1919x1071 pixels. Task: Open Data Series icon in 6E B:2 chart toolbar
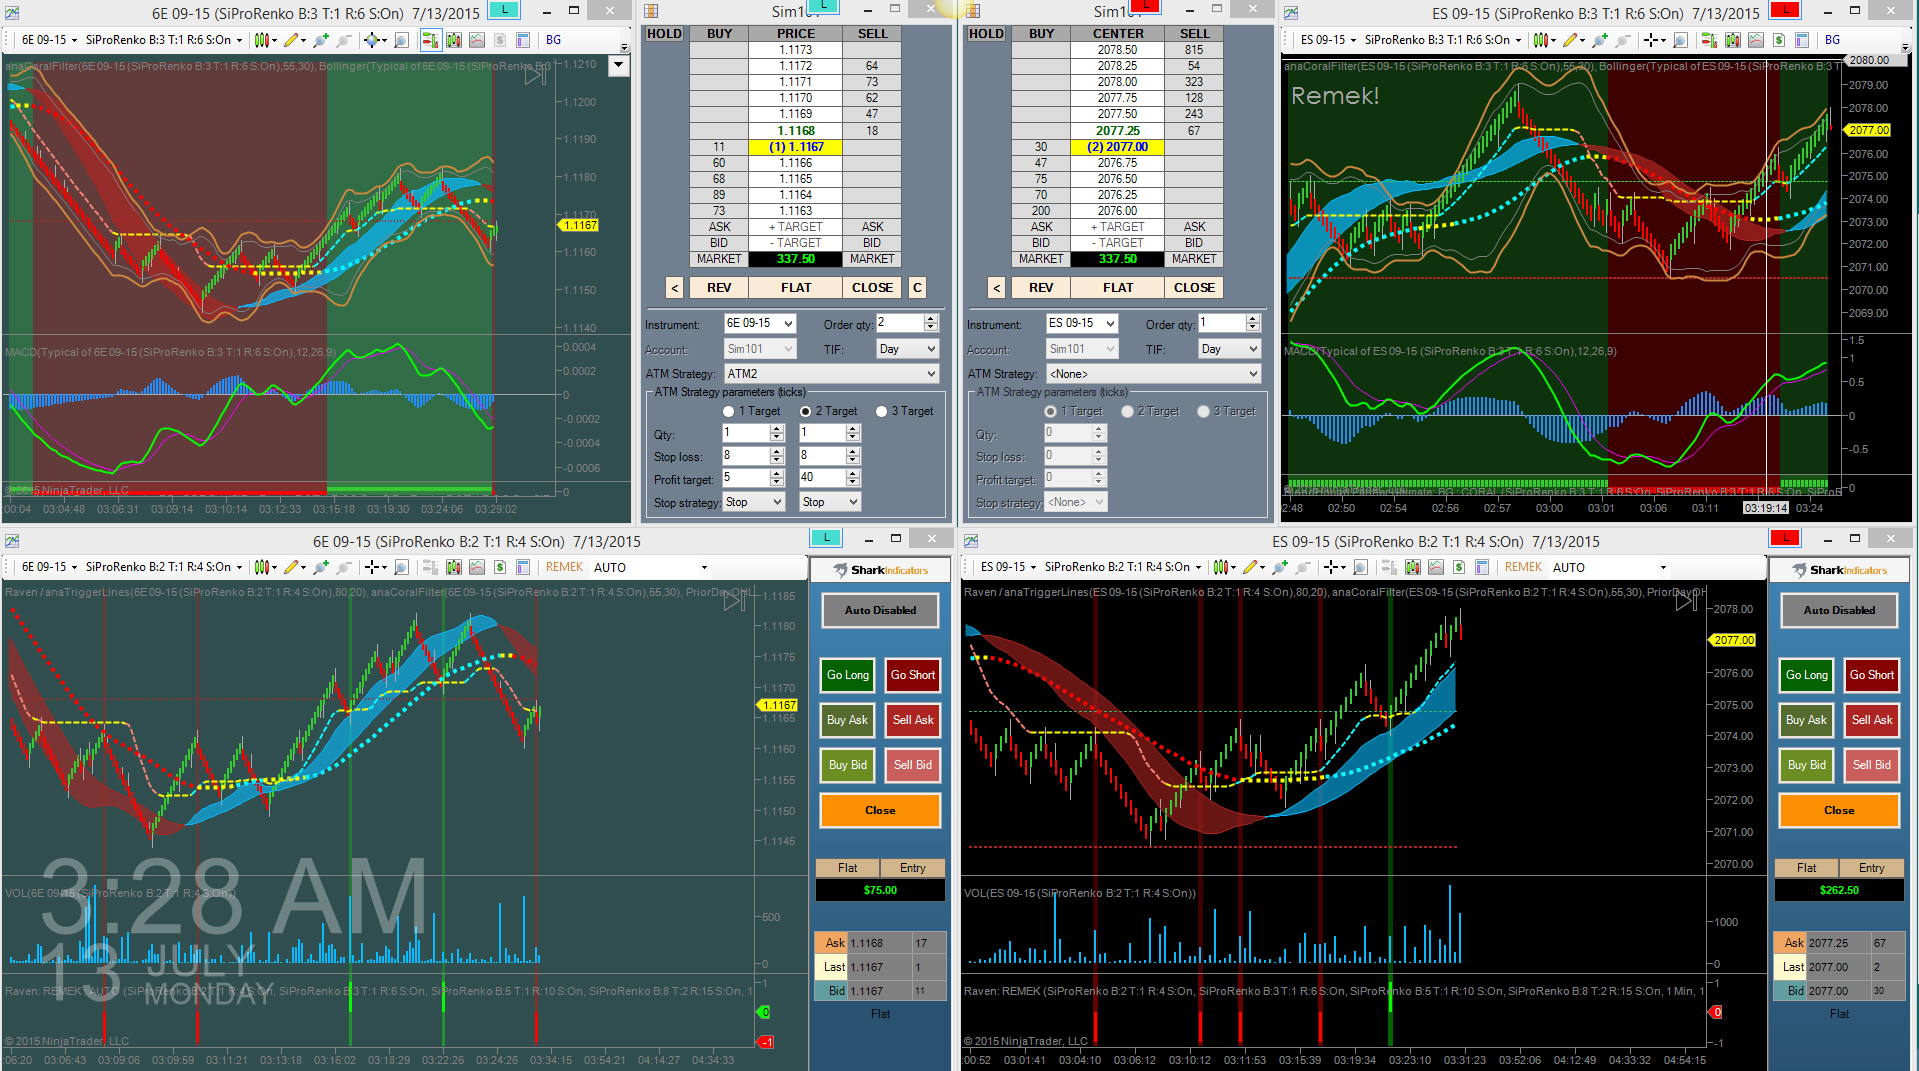click(454, 567)
